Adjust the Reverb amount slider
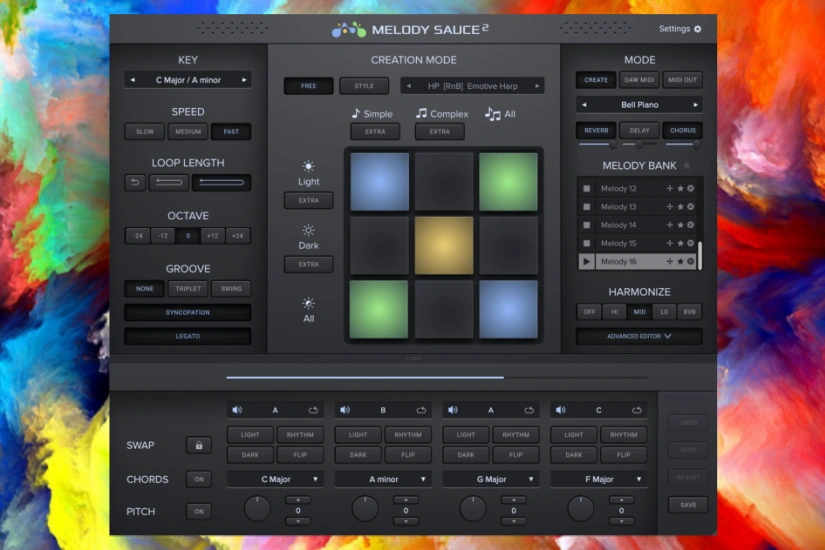 click(x=596, y=144)
